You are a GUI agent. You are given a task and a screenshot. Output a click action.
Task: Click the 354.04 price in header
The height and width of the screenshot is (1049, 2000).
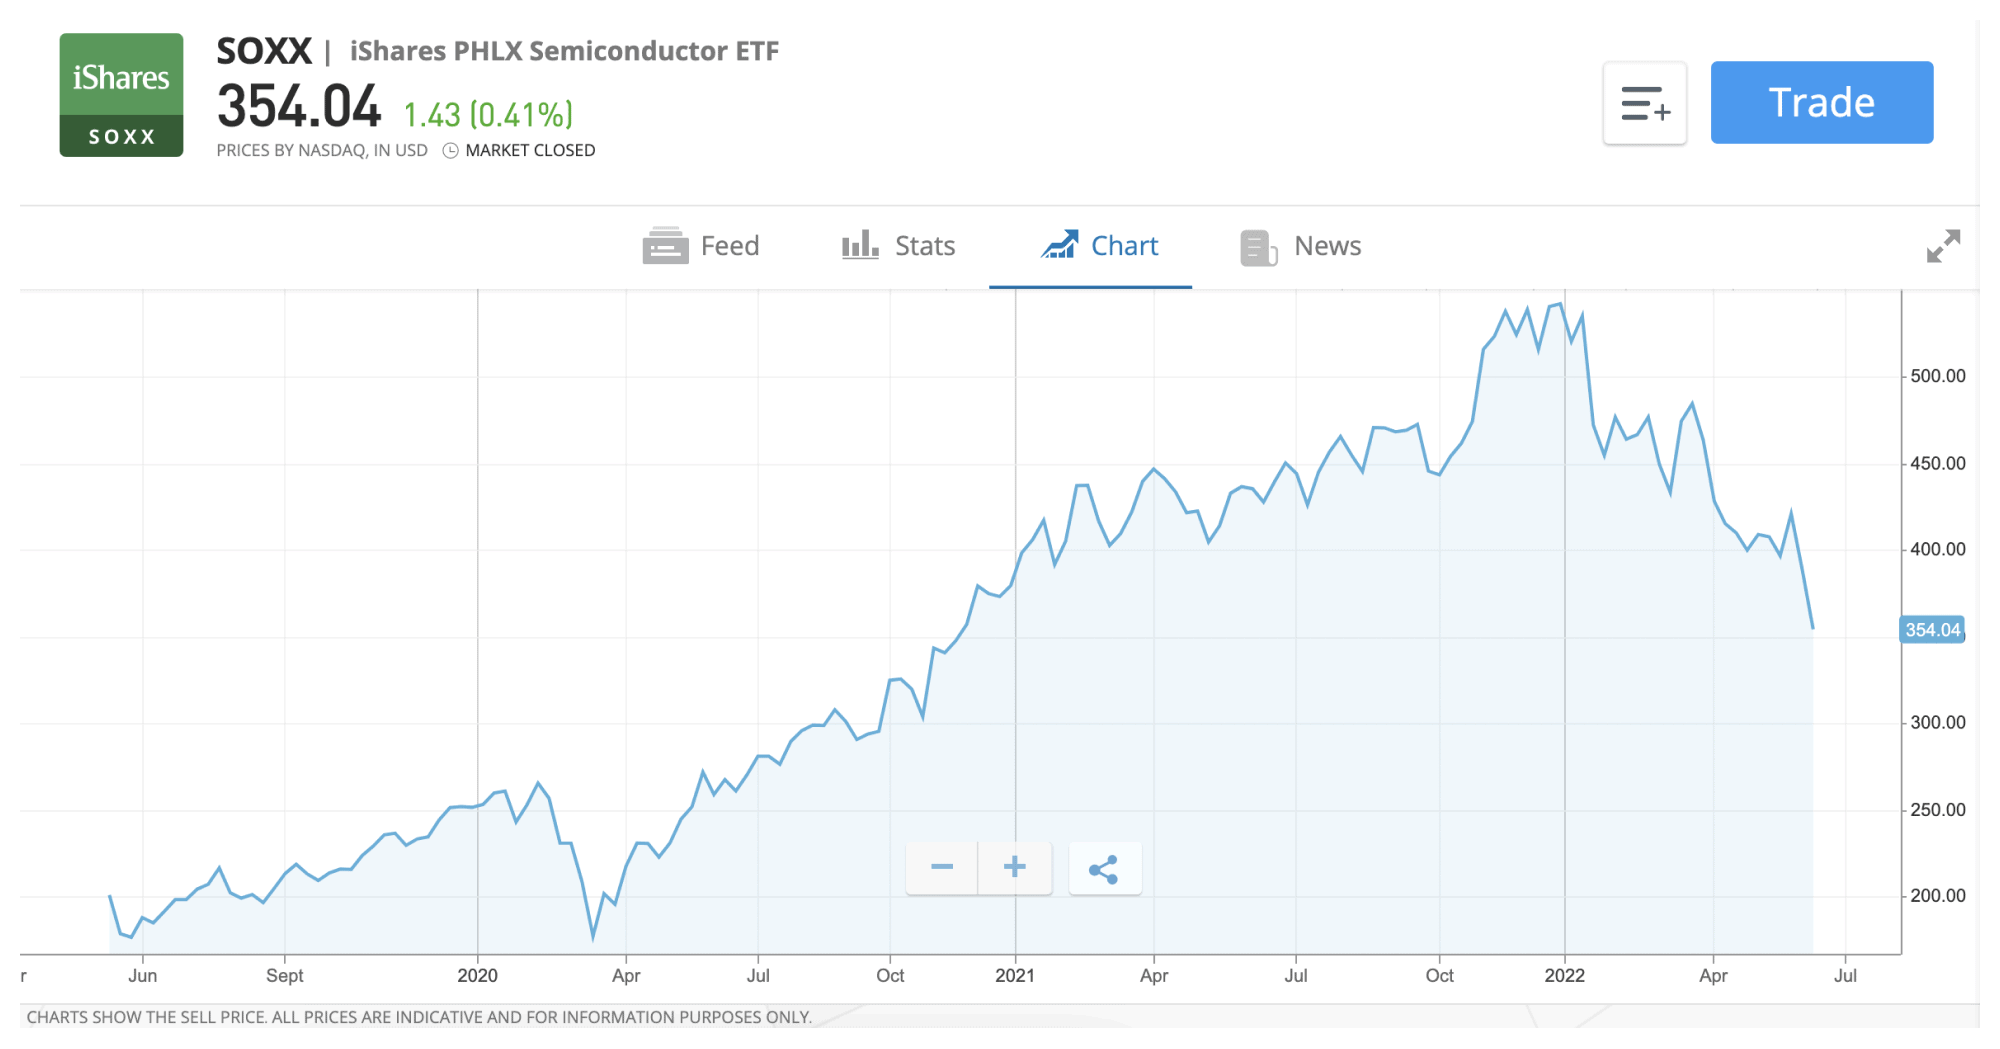point(299,107)
